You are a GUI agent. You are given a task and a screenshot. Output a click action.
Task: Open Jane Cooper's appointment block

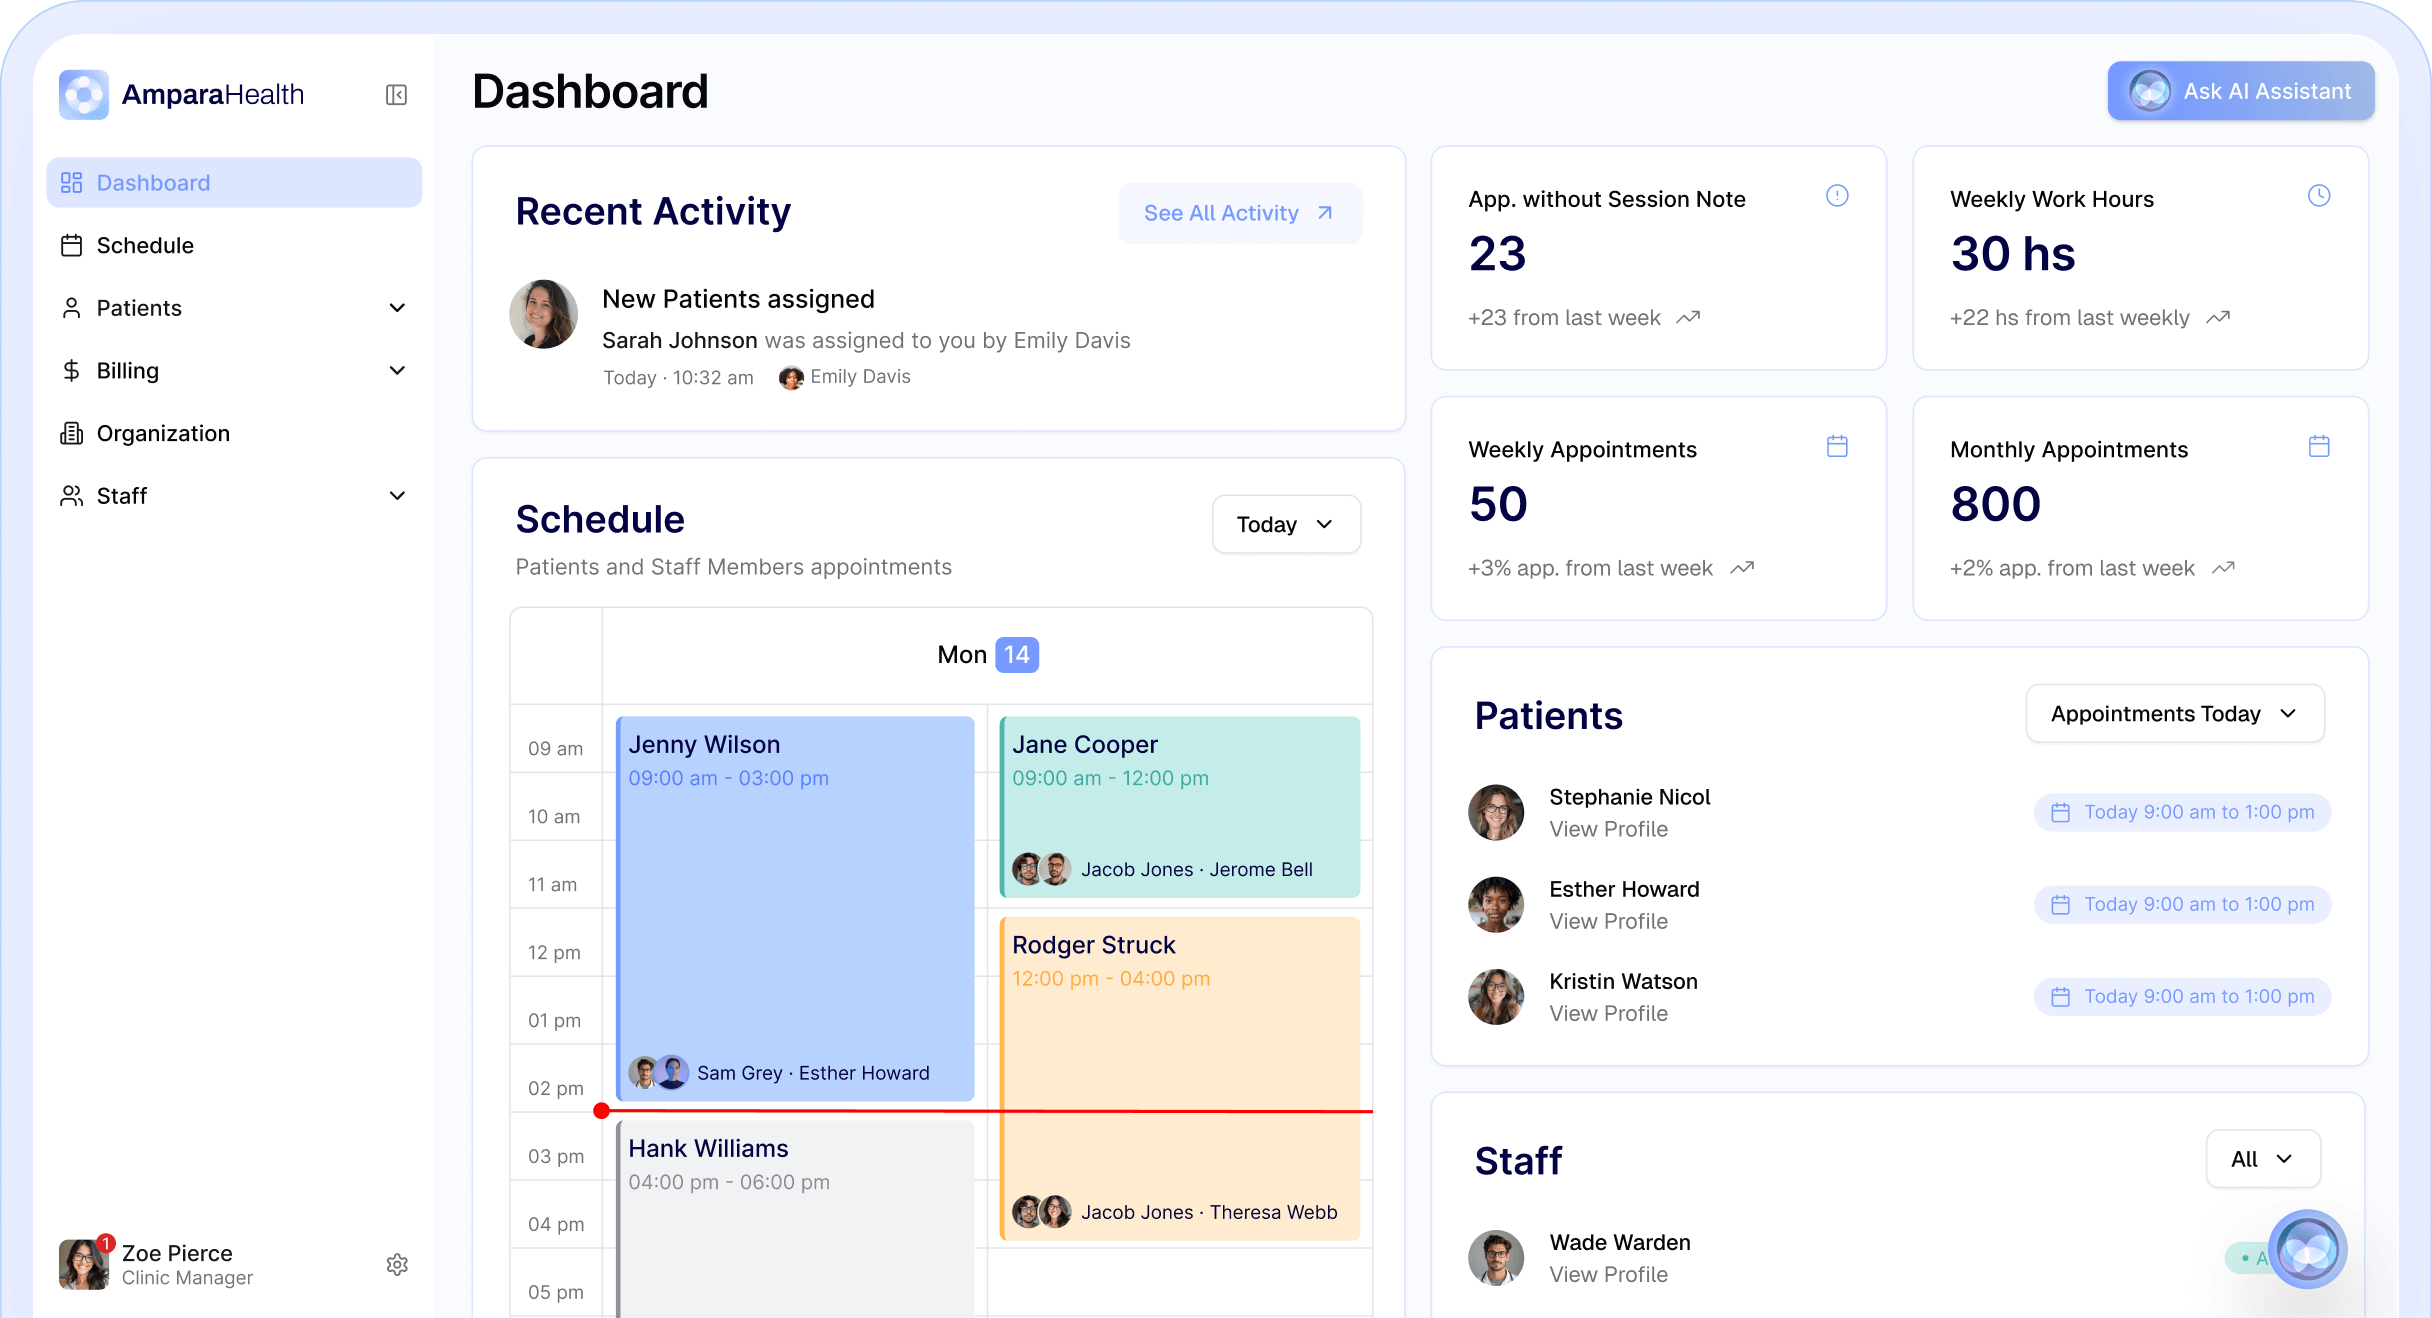point(1180,807)
